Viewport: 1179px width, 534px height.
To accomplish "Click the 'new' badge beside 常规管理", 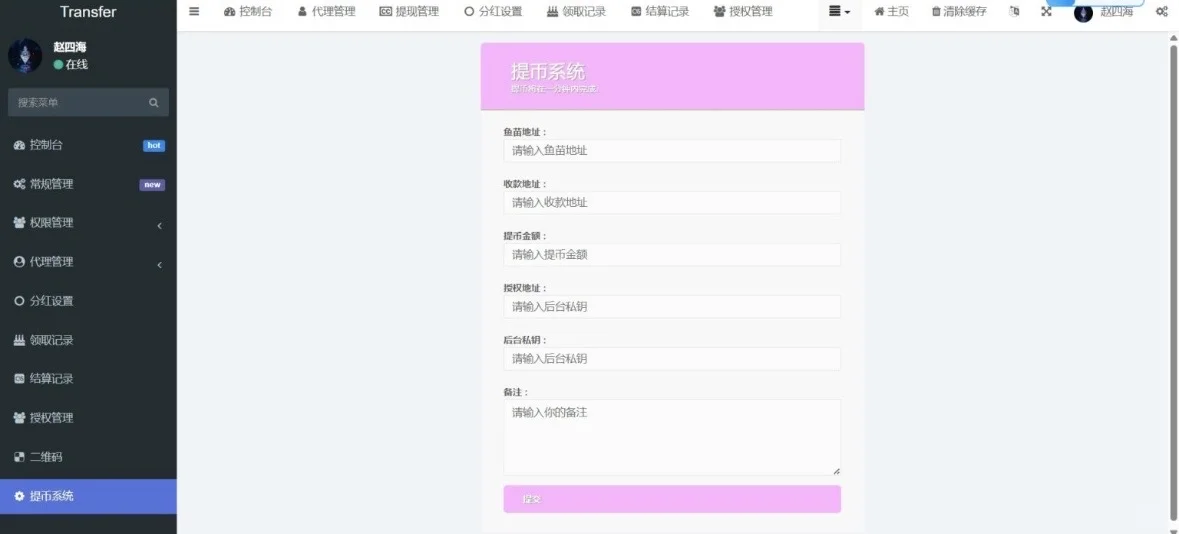I will point(152,185).
